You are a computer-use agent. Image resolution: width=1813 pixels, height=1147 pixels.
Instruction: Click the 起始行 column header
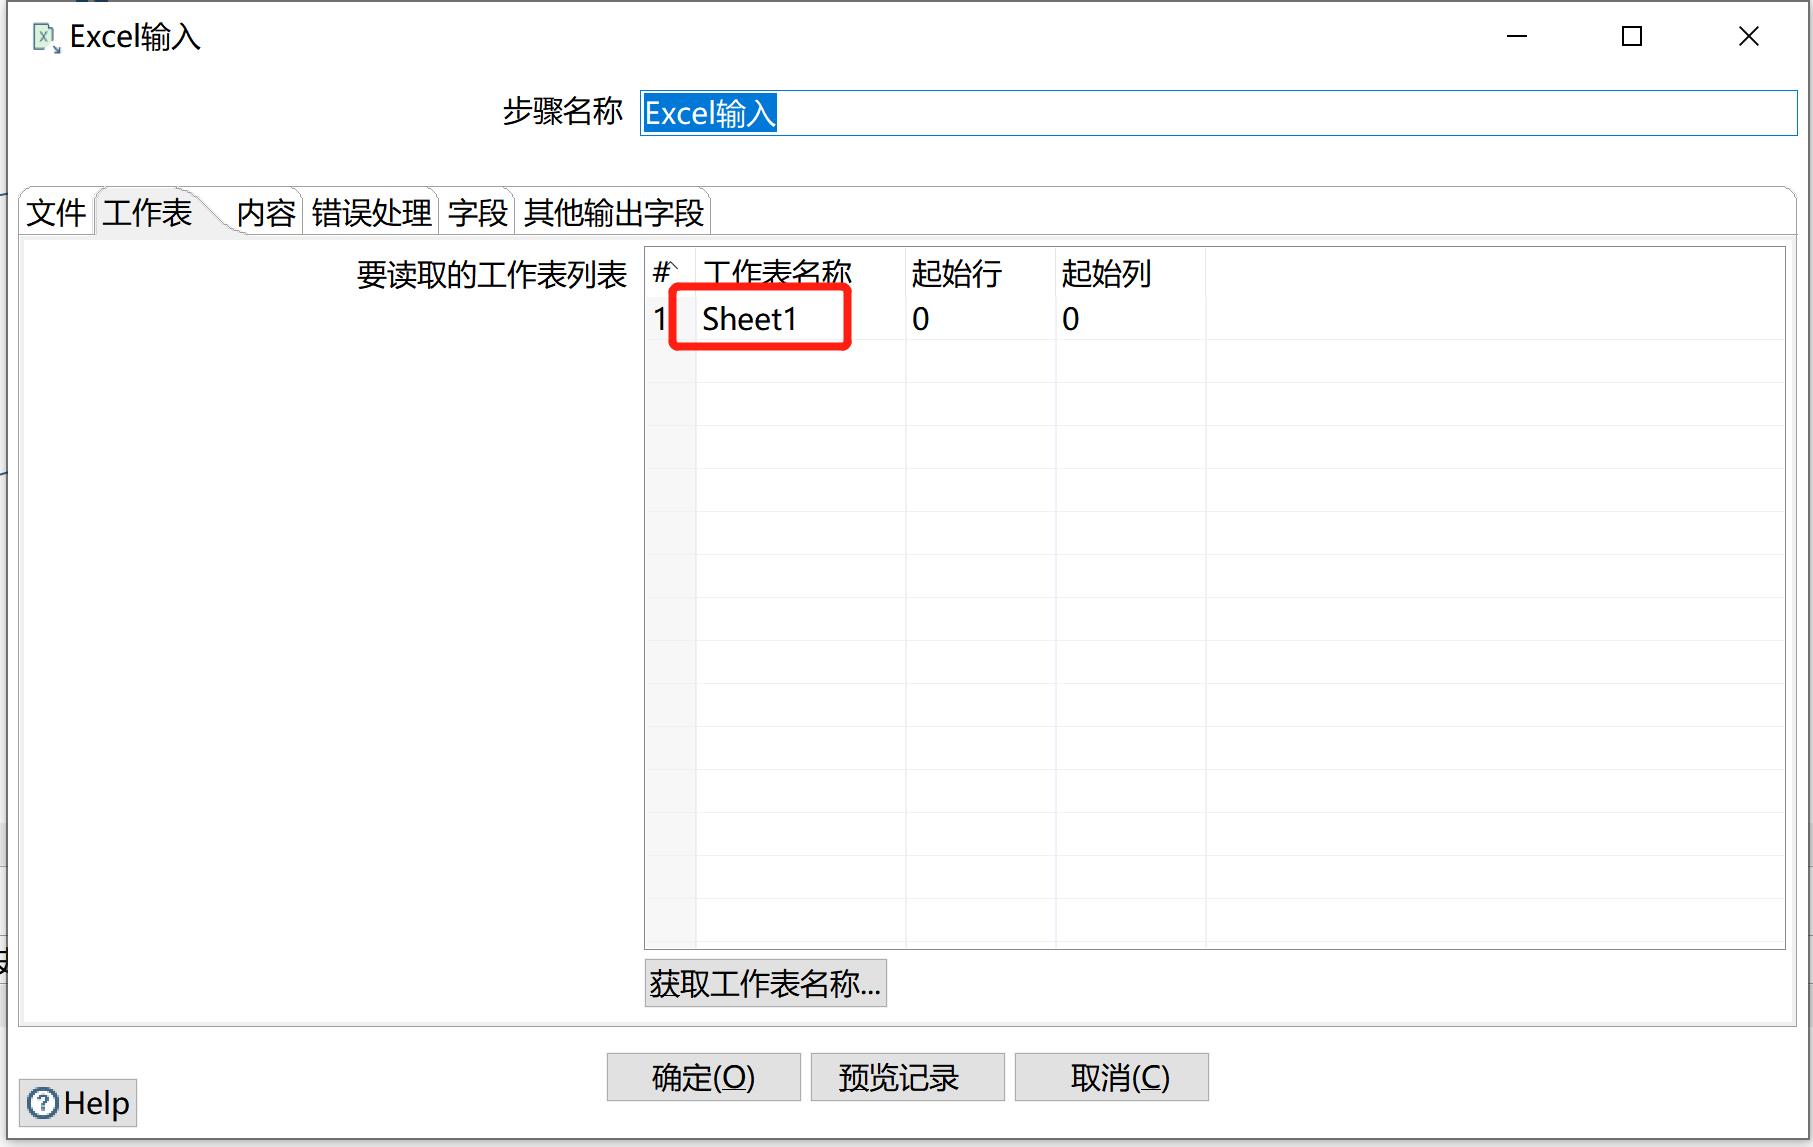(x=980, y=273)
